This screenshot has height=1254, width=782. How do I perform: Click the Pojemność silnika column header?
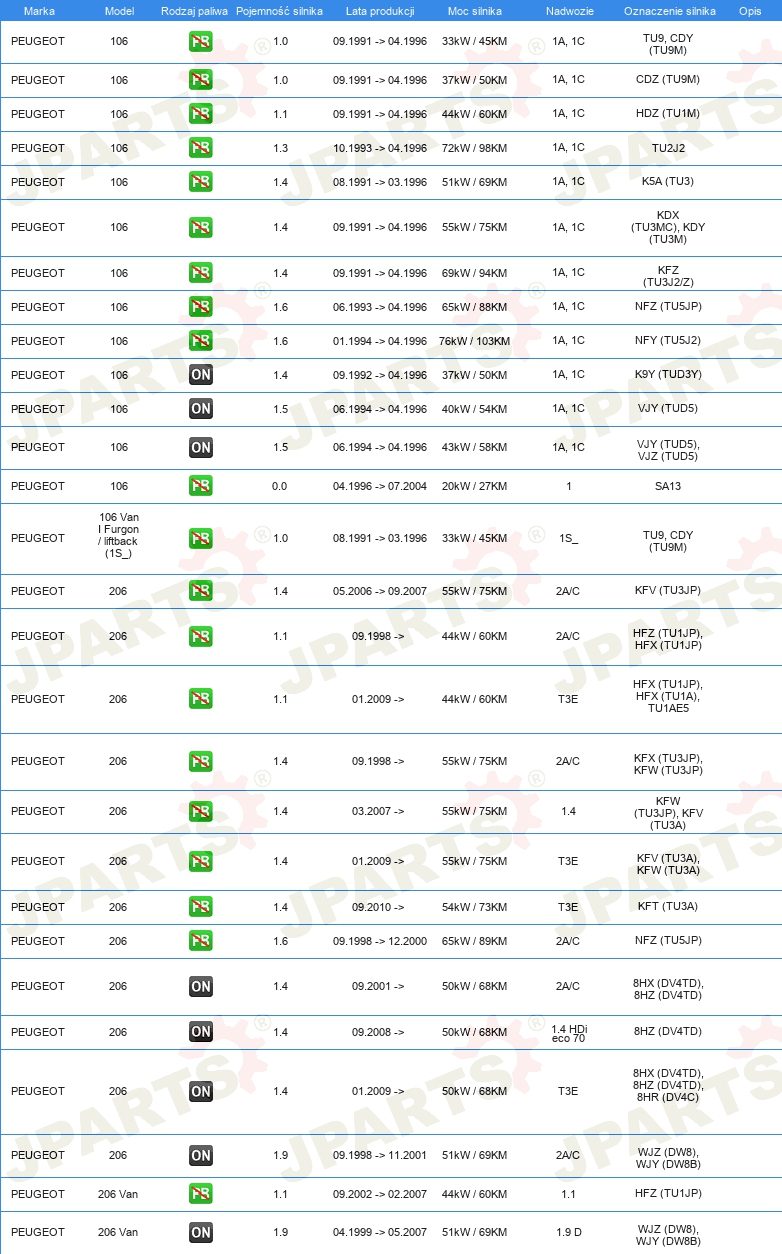(x=280, y=10)
